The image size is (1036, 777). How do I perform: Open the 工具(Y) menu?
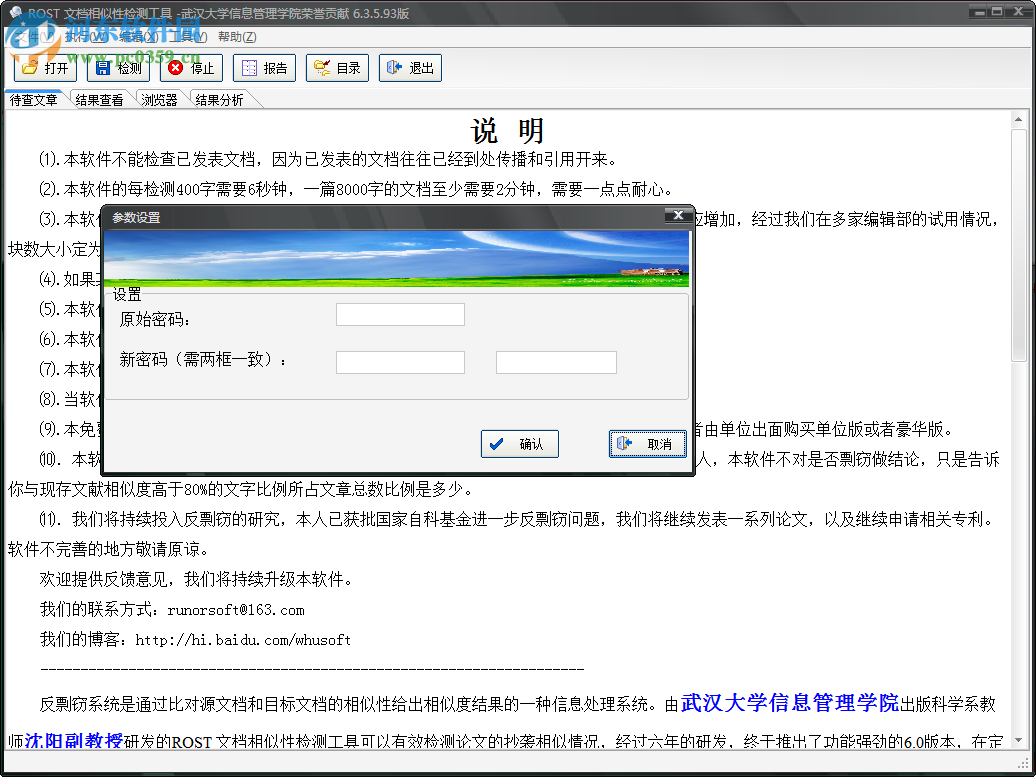click(x=186, y=36)
